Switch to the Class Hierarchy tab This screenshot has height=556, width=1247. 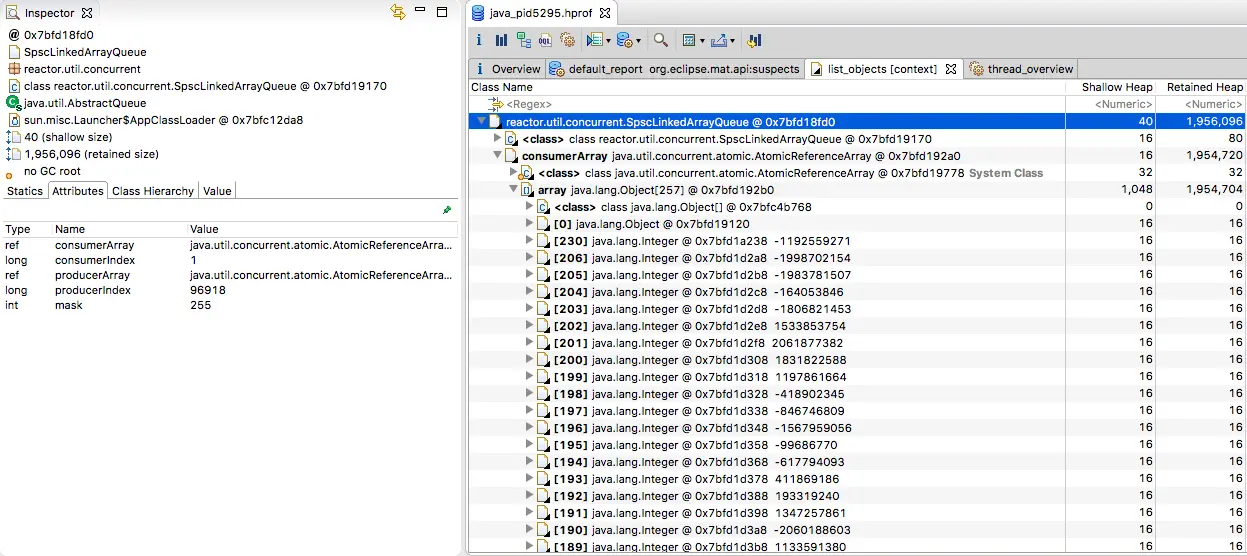pos(153,191)
